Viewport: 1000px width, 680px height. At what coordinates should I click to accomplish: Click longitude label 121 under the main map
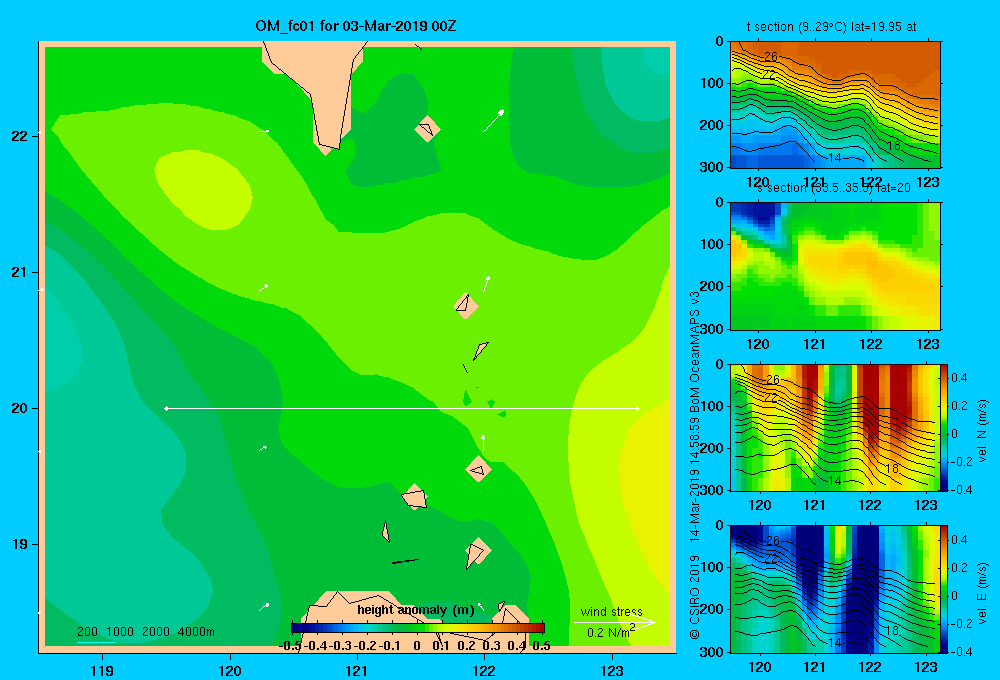pos(357,670)
